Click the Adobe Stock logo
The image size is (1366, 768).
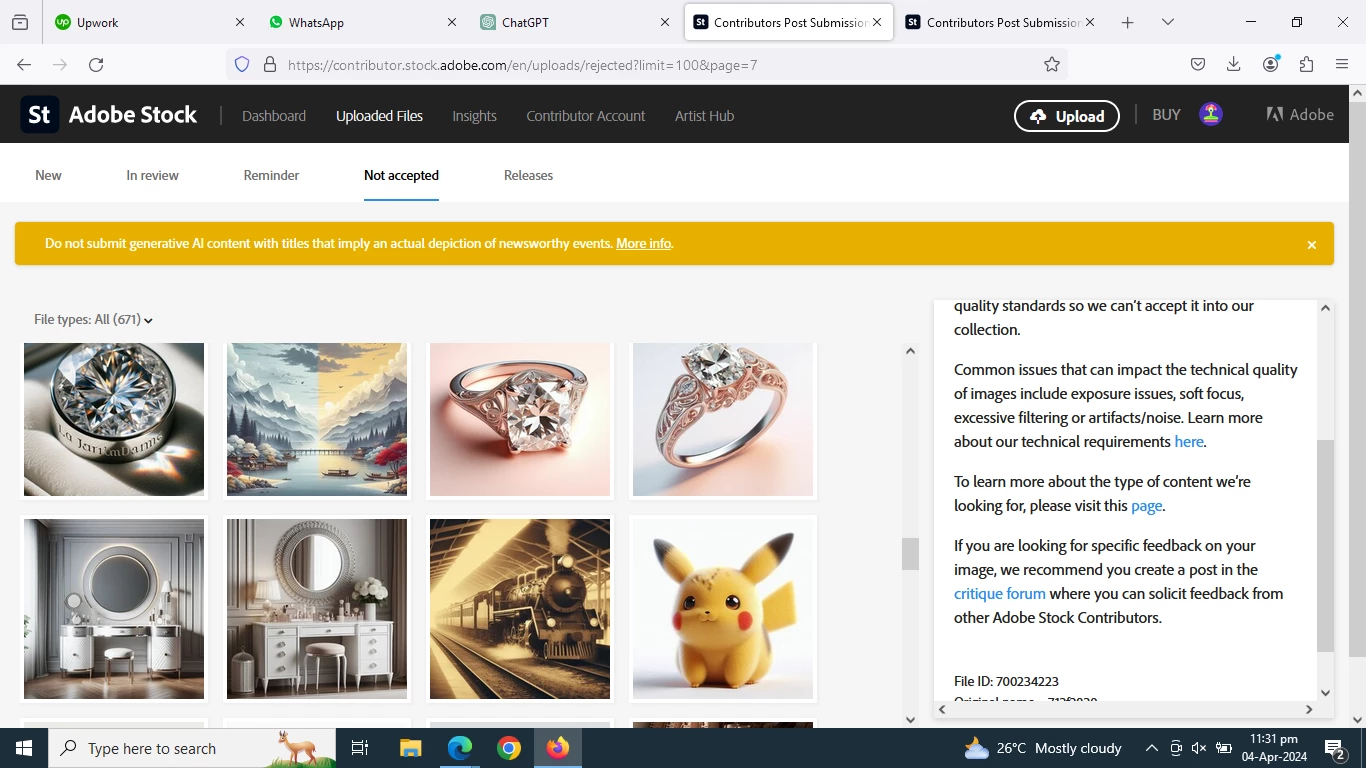109,115
